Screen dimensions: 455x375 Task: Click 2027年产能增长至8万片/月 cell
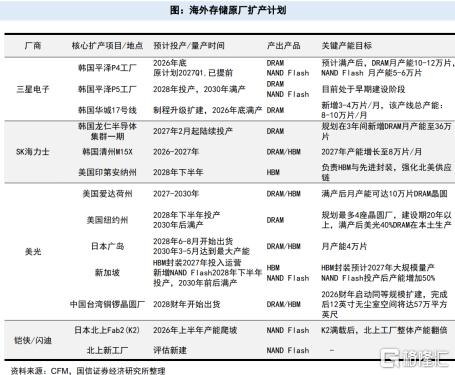click(x=371, y=152)
